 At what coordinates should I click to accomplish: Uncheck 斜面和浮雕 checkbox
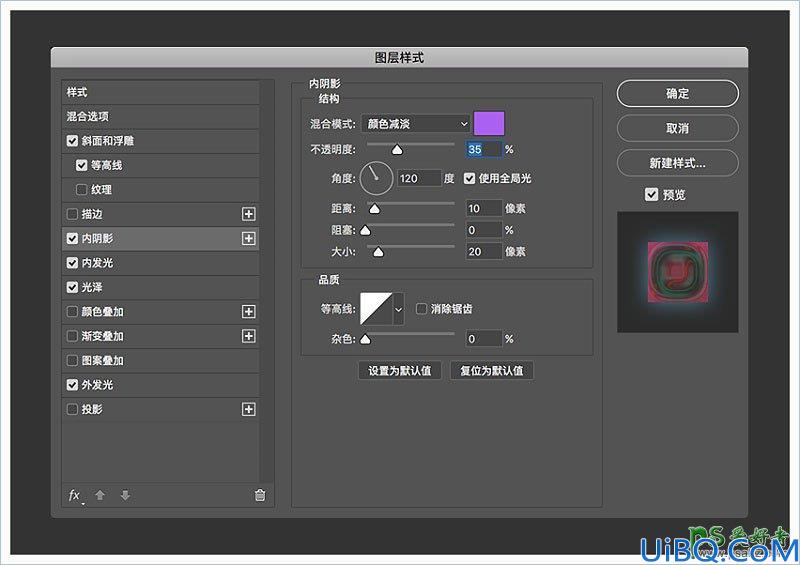pos(72,141)
